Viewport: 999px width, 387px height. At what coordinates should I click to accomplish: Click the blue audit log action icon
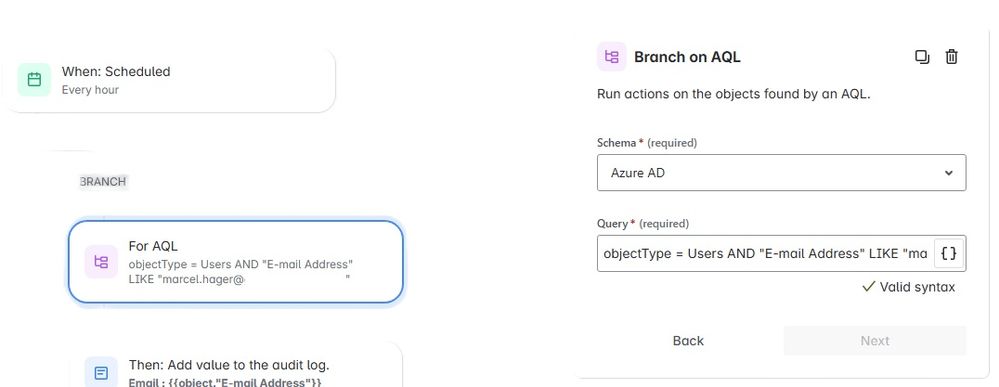101,373
